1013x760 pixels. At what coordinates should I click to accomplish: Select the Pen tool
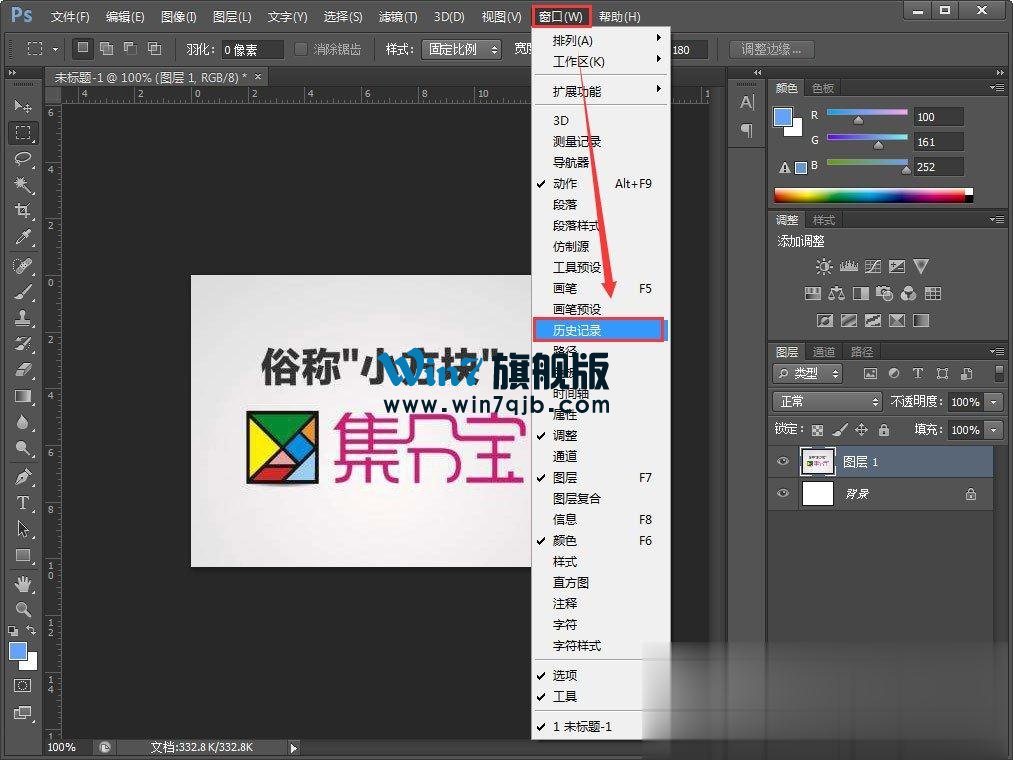(23, 477)
